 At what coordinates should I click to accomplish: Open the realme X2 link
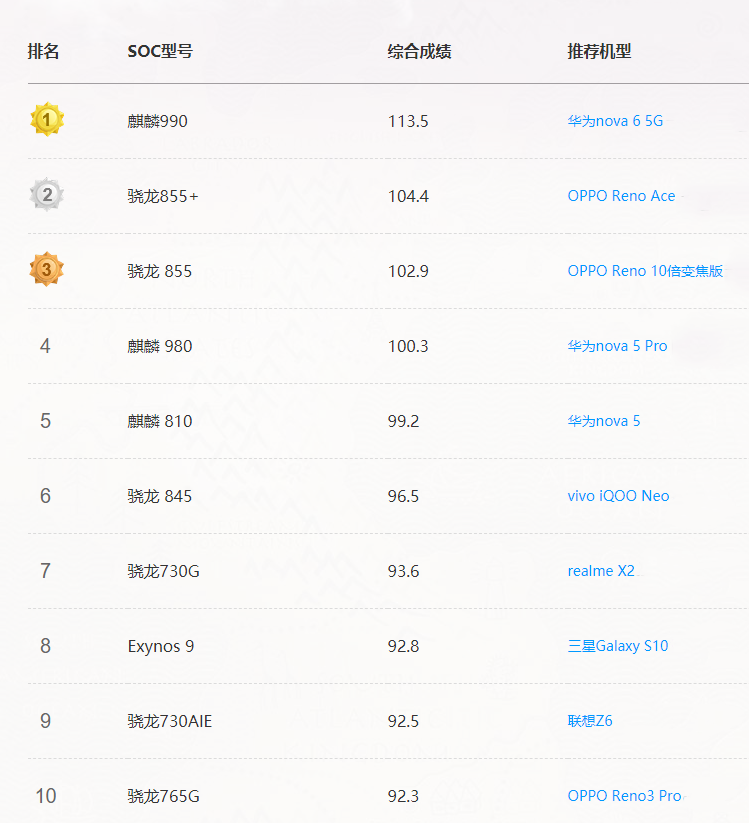click(x=601, y=571)
